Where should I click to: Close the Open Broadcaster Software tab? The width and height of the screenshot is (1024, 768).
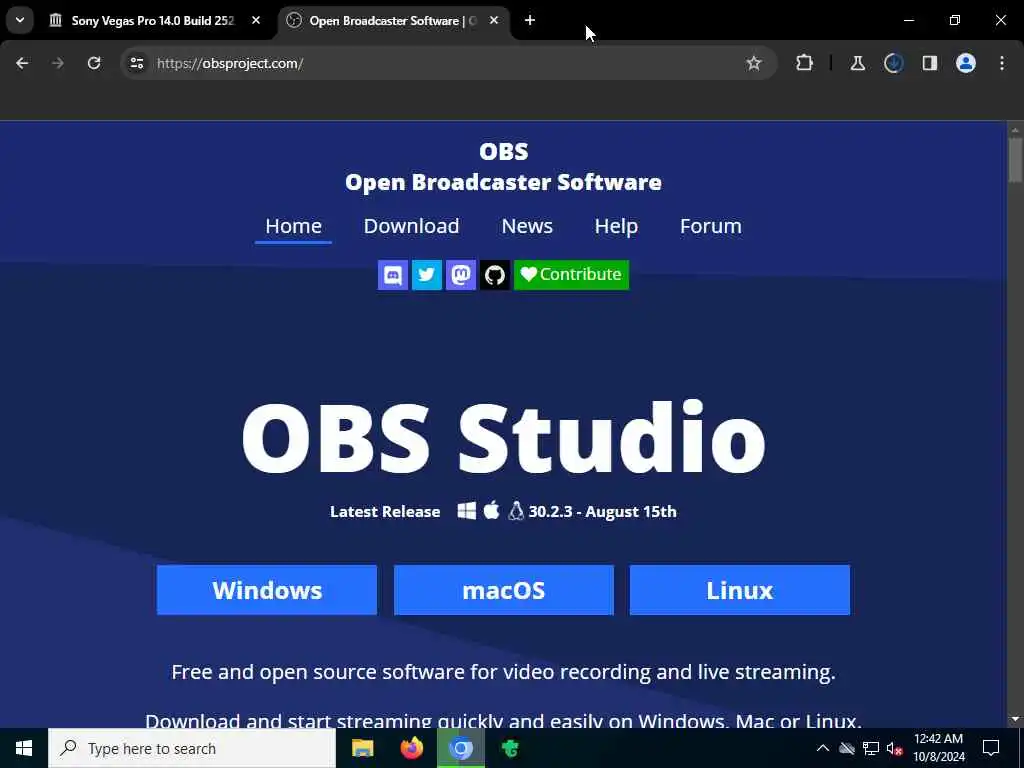(x=494, y=21)
